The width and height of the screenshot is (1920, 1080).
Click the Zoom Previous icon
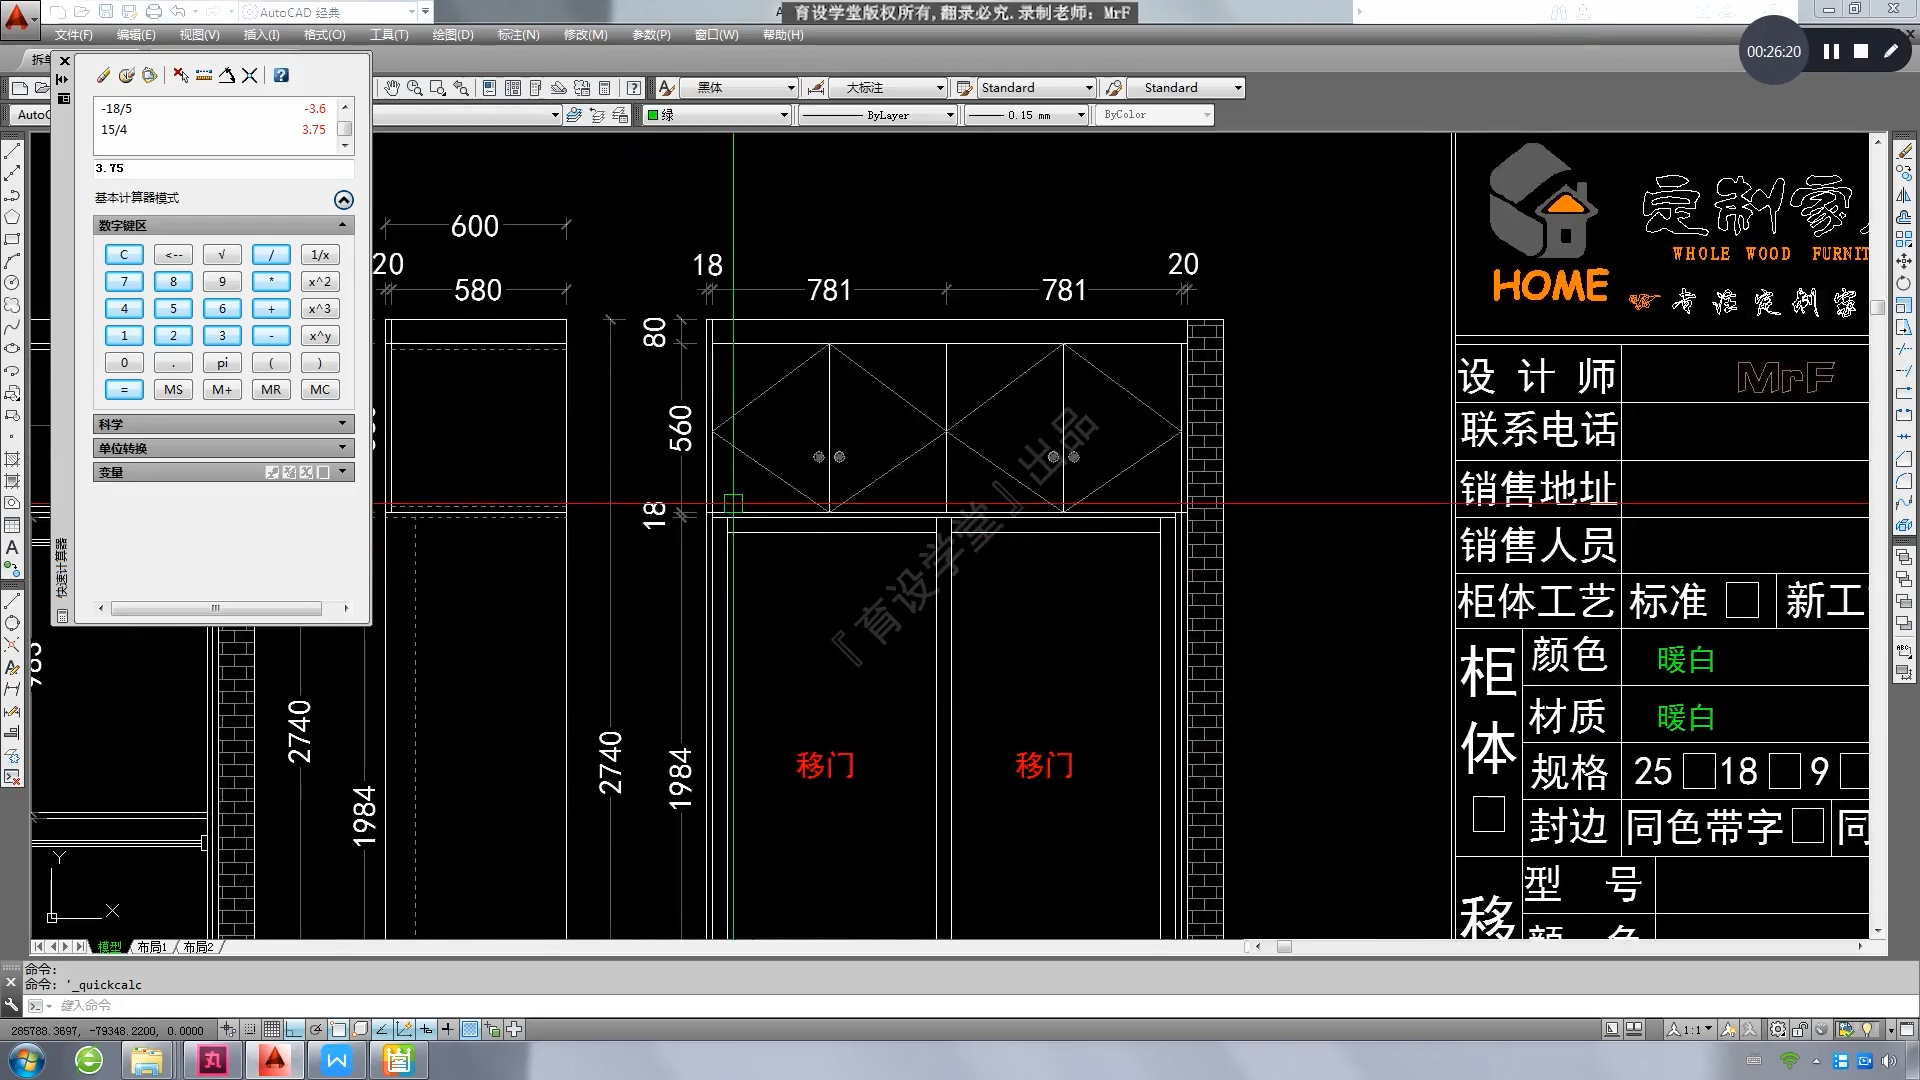[x=461, y=88]
